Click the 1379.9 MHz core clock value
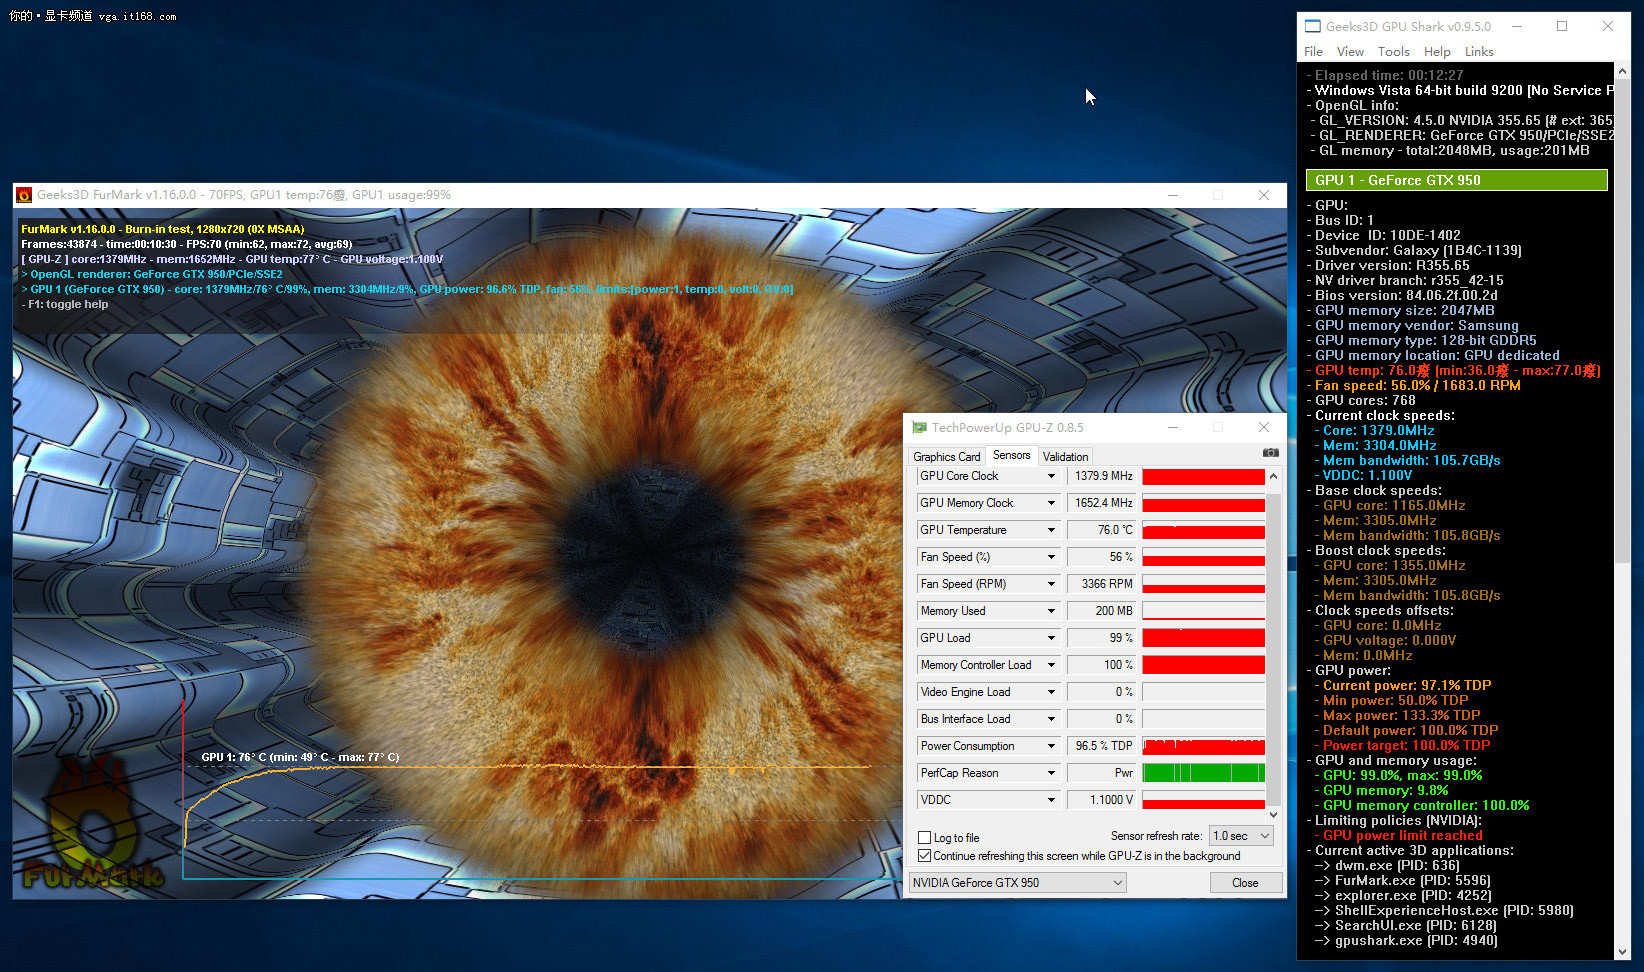Image resolution: width=1644 pixels, height=972 pixels. [1102, 476]
